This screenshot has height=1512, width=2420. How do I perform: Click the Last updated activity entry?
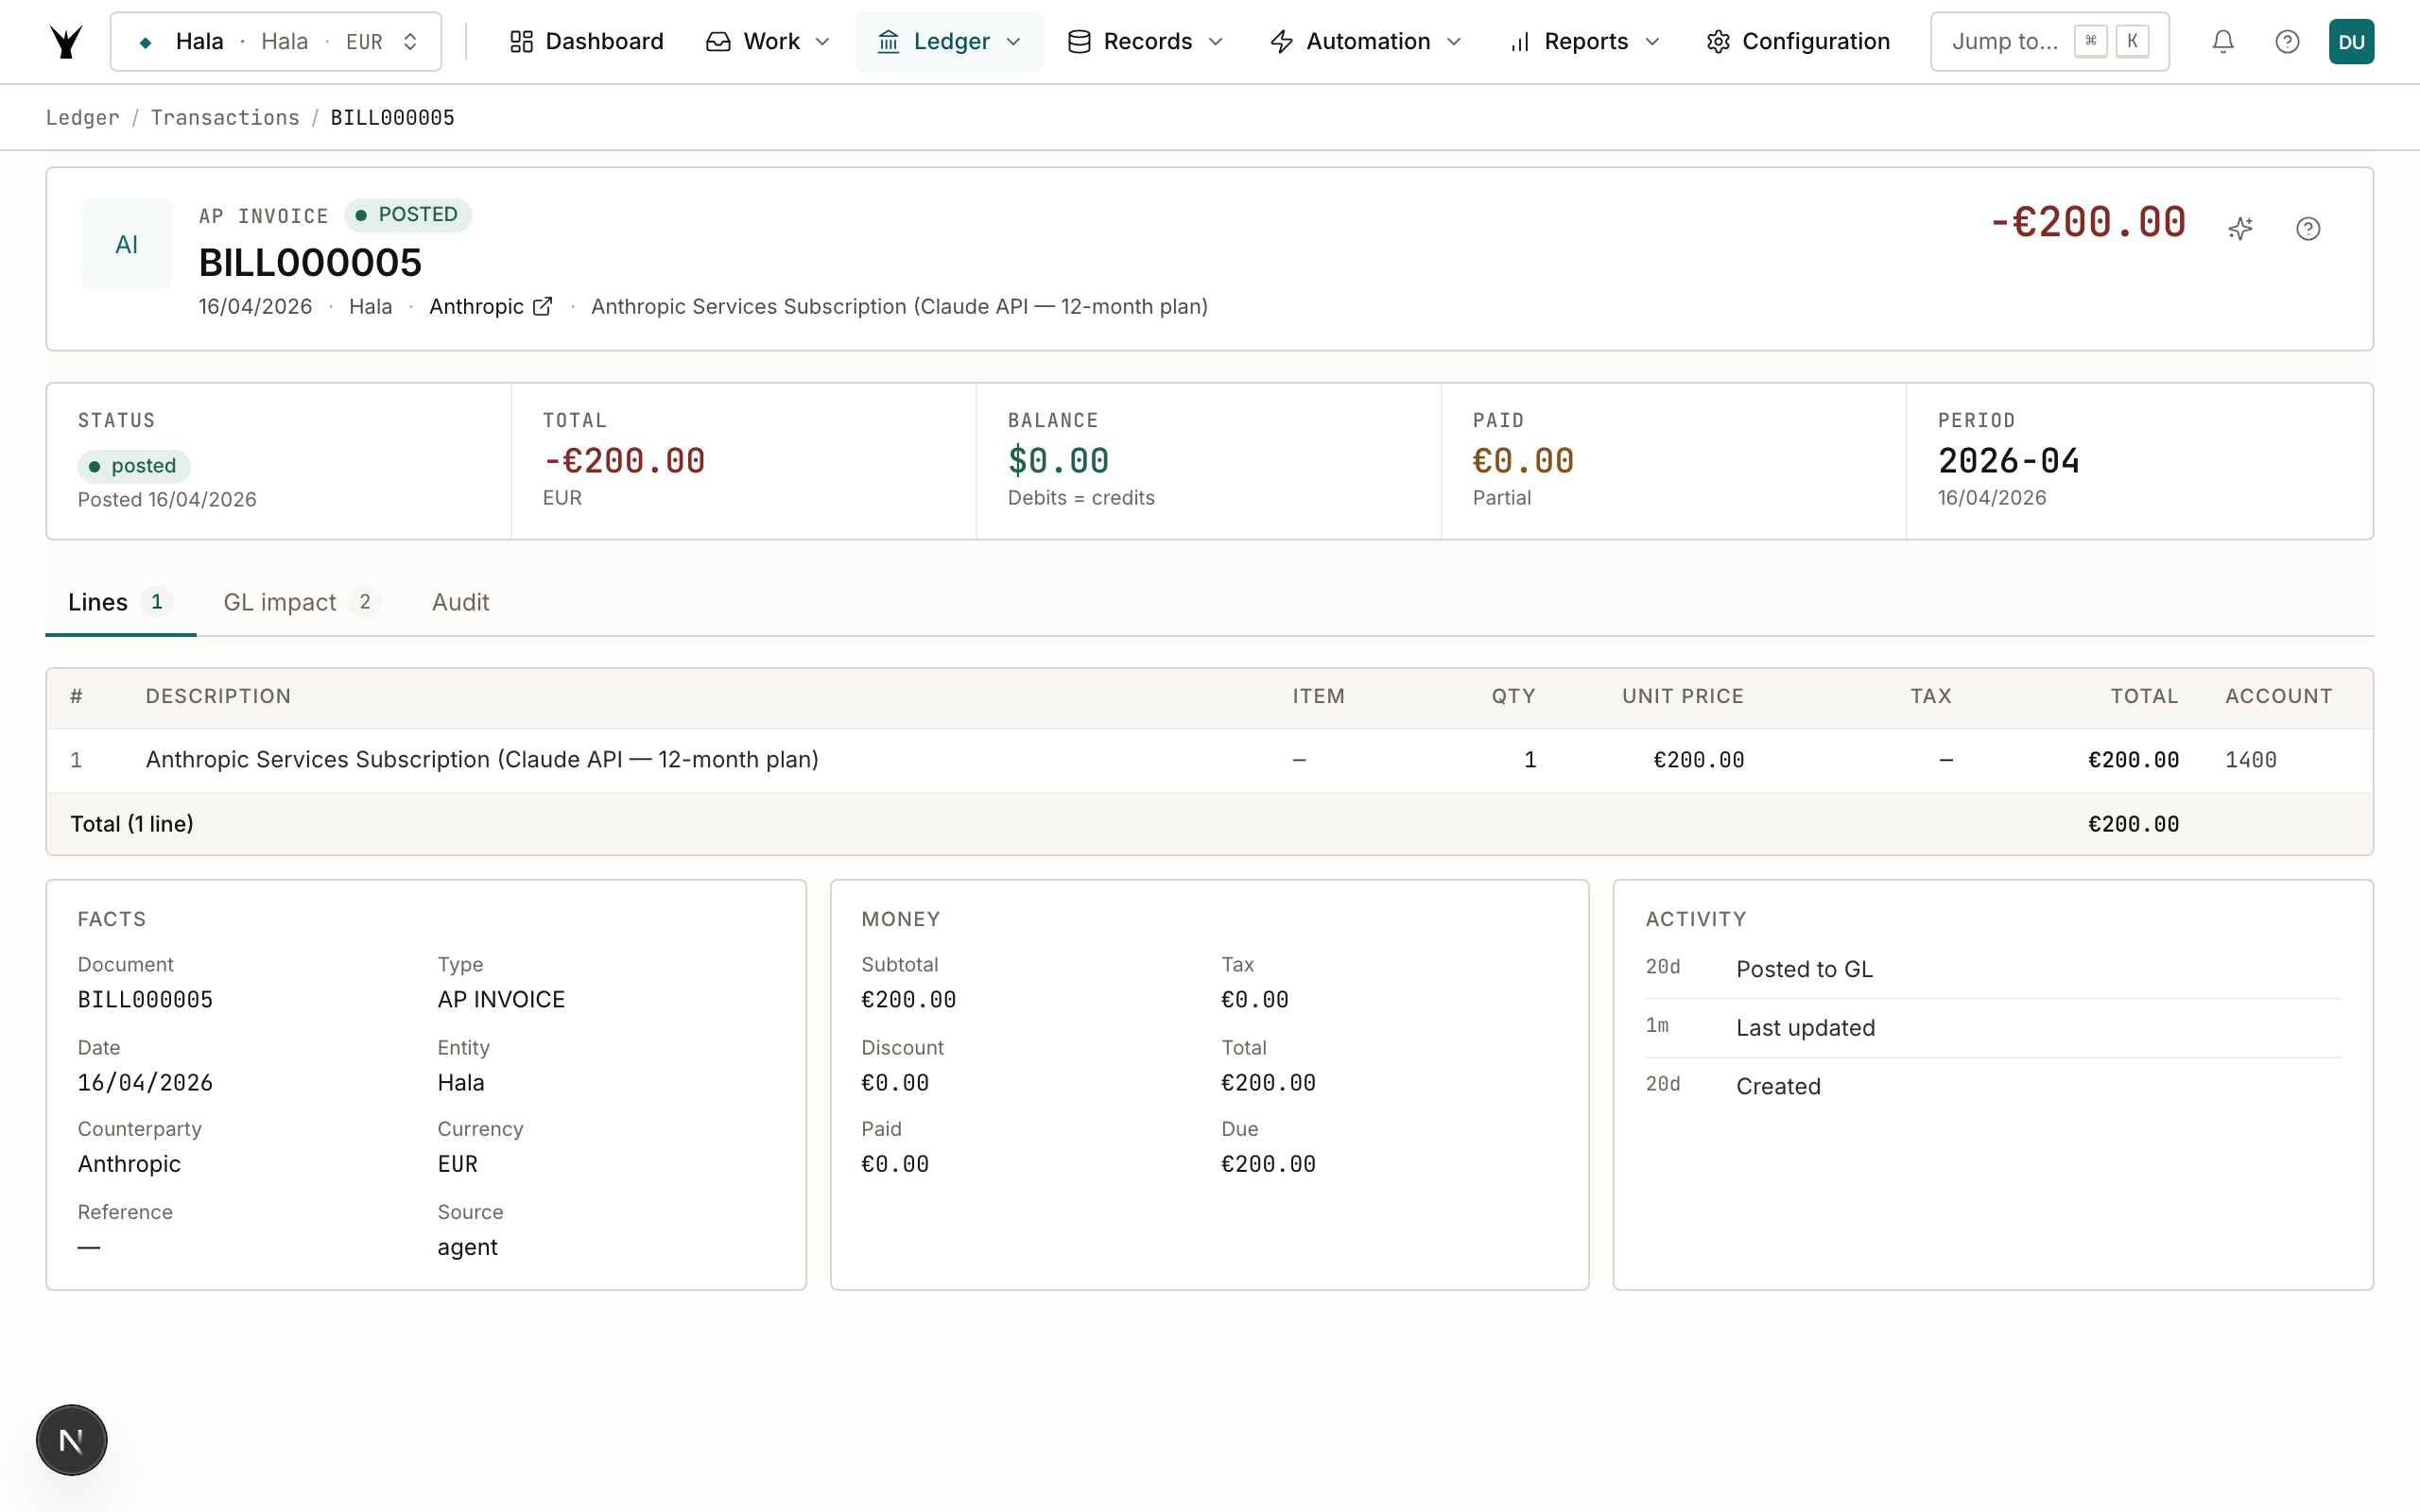pos(1993,1028)
